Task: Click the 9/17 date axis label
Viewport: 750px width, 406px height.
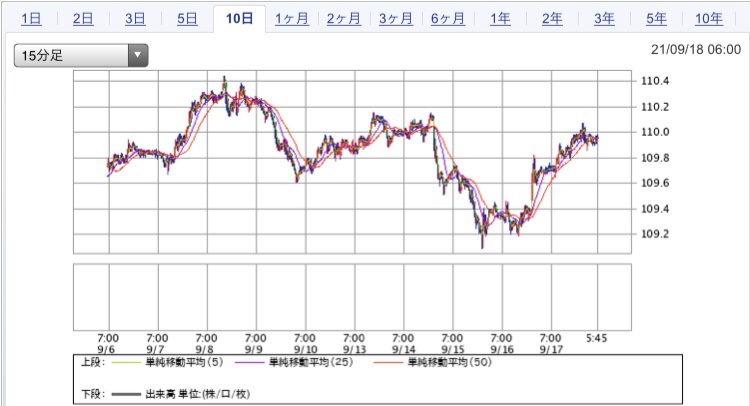Action: click(x=551, y=350)
